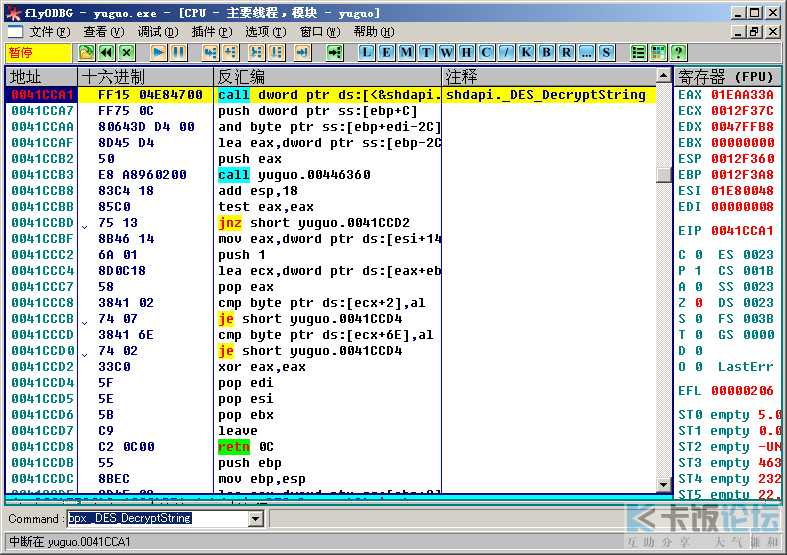
Task: Click the Open file toolbar icon
Action: tap(86, 52)
